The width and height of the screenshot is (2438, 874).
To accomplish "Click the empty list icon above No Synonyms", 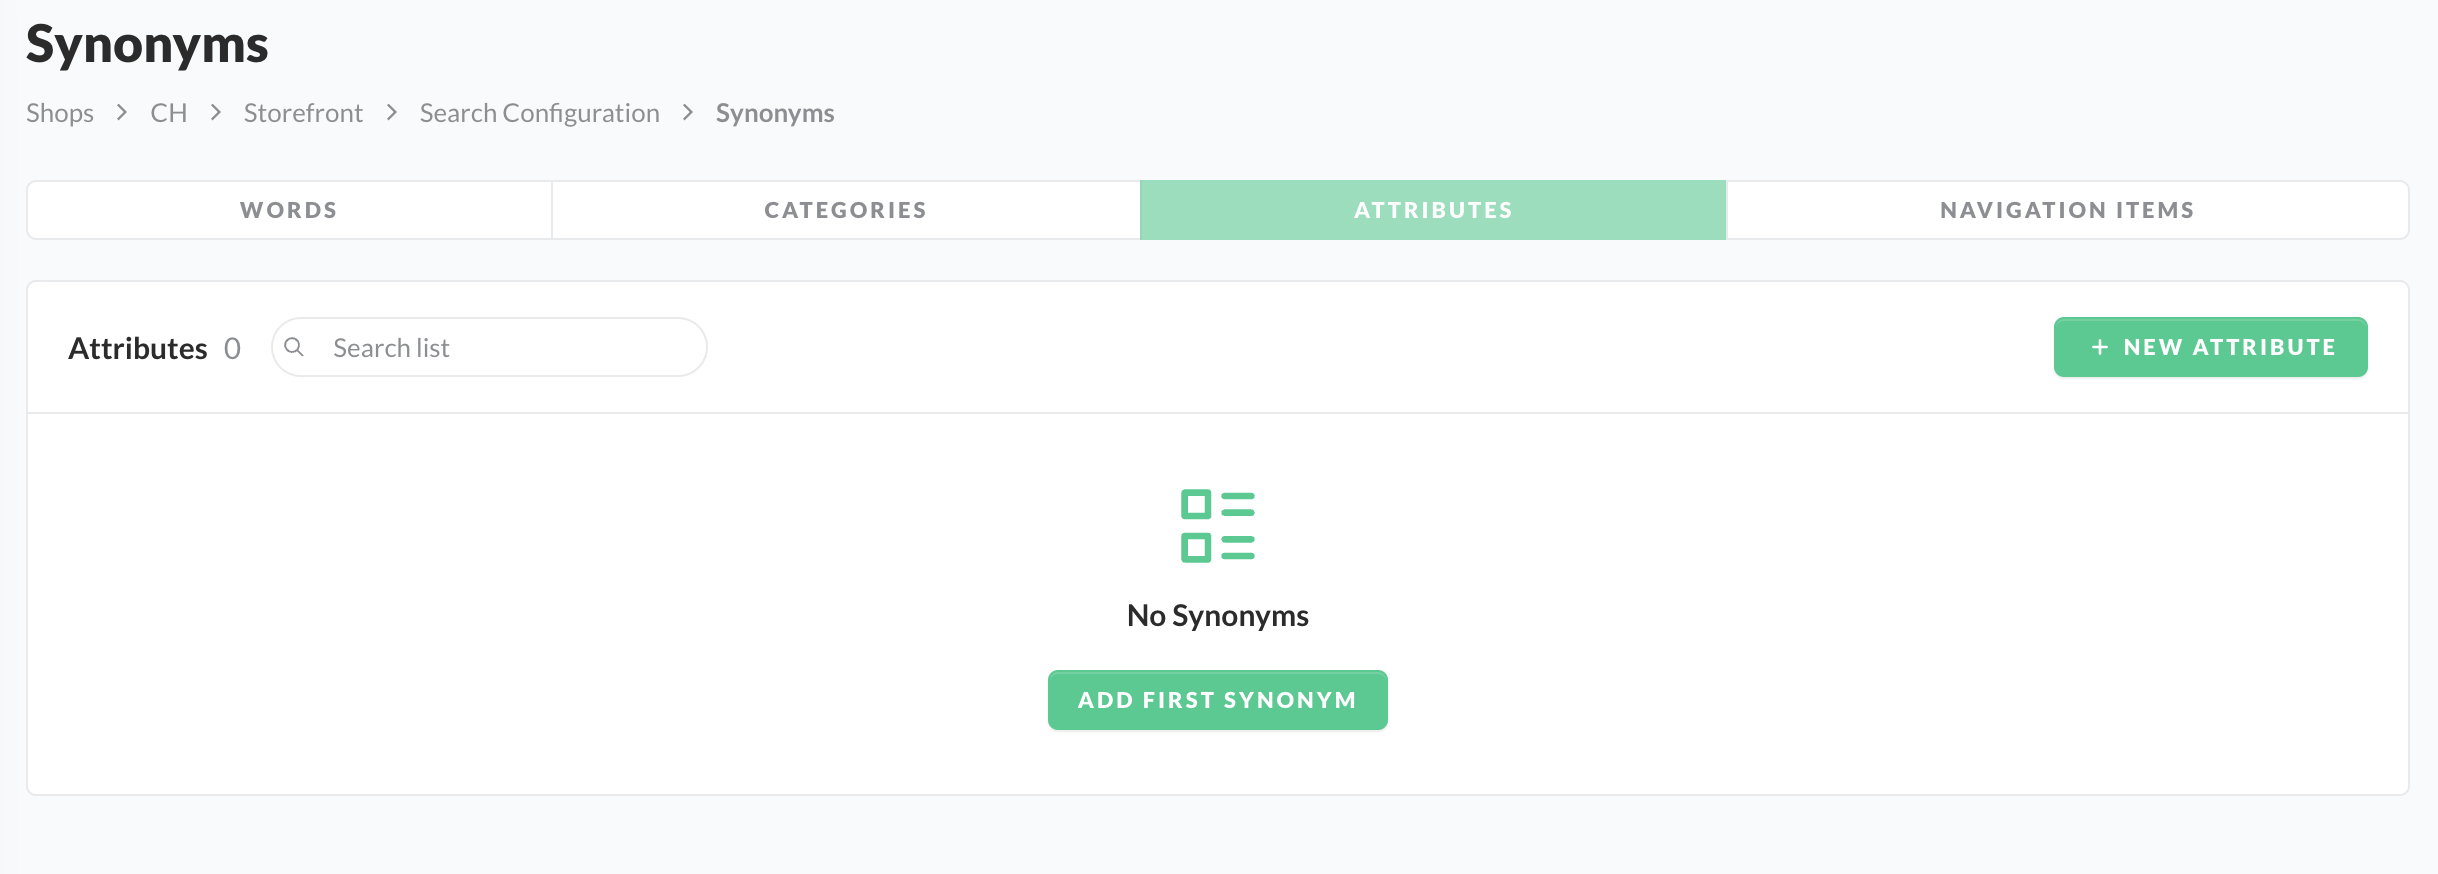I will point(1217,526).
